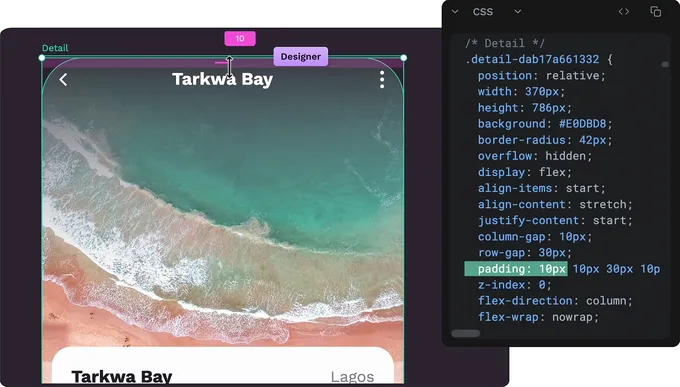Open the CSS language dropdown
The image size is (680, 387).
(x=517, y=12)
